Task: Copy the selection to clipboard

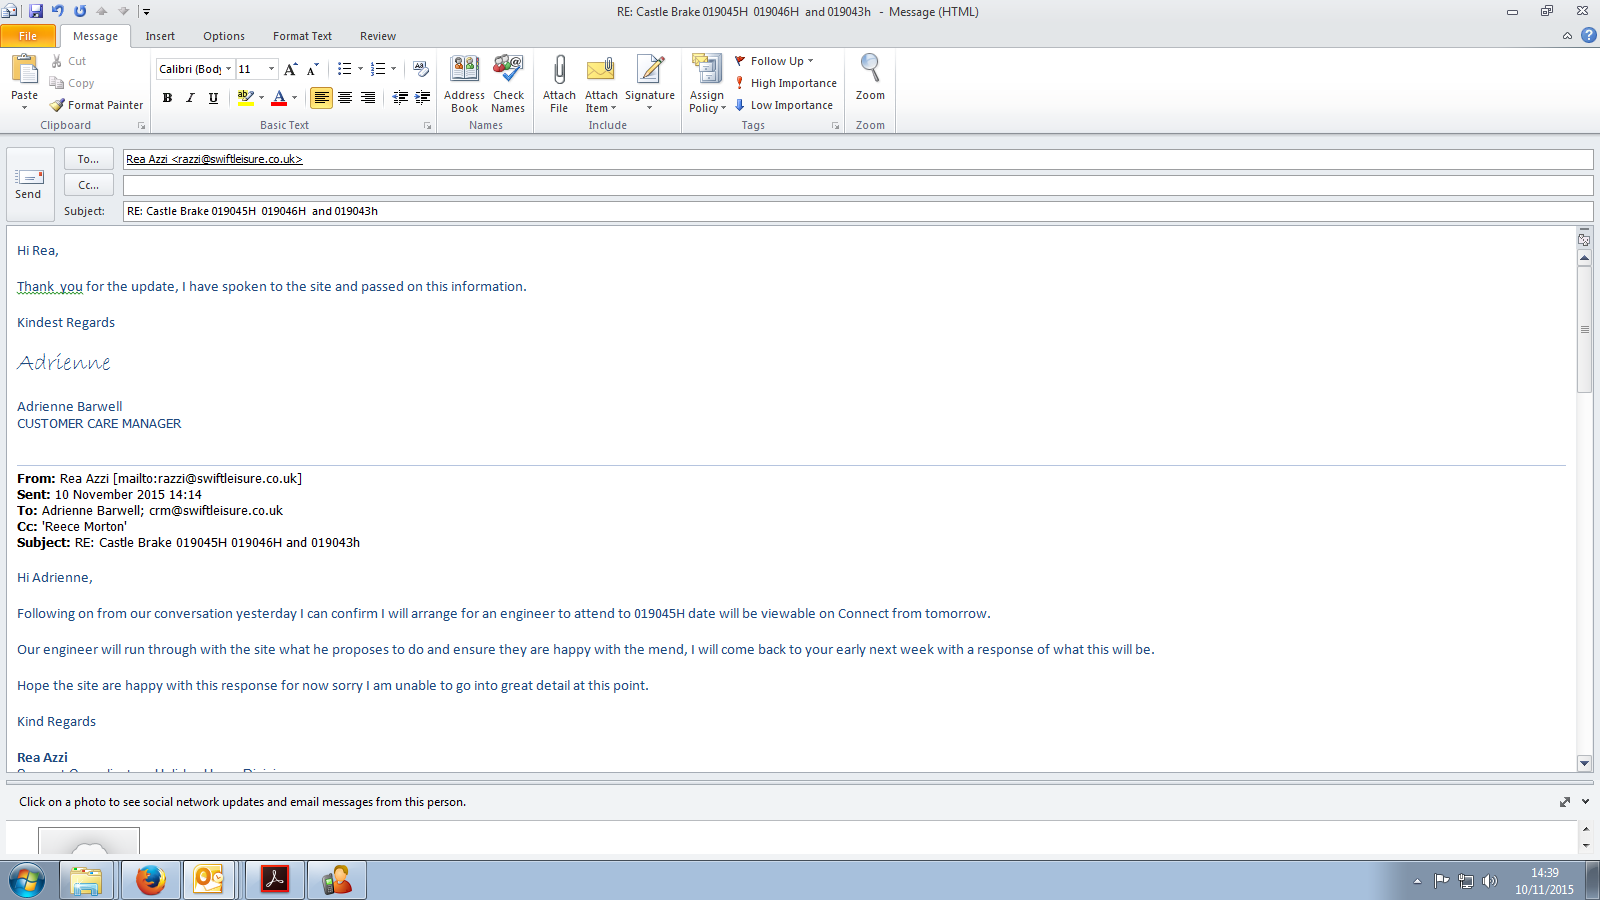Action: tap(72, 83)
